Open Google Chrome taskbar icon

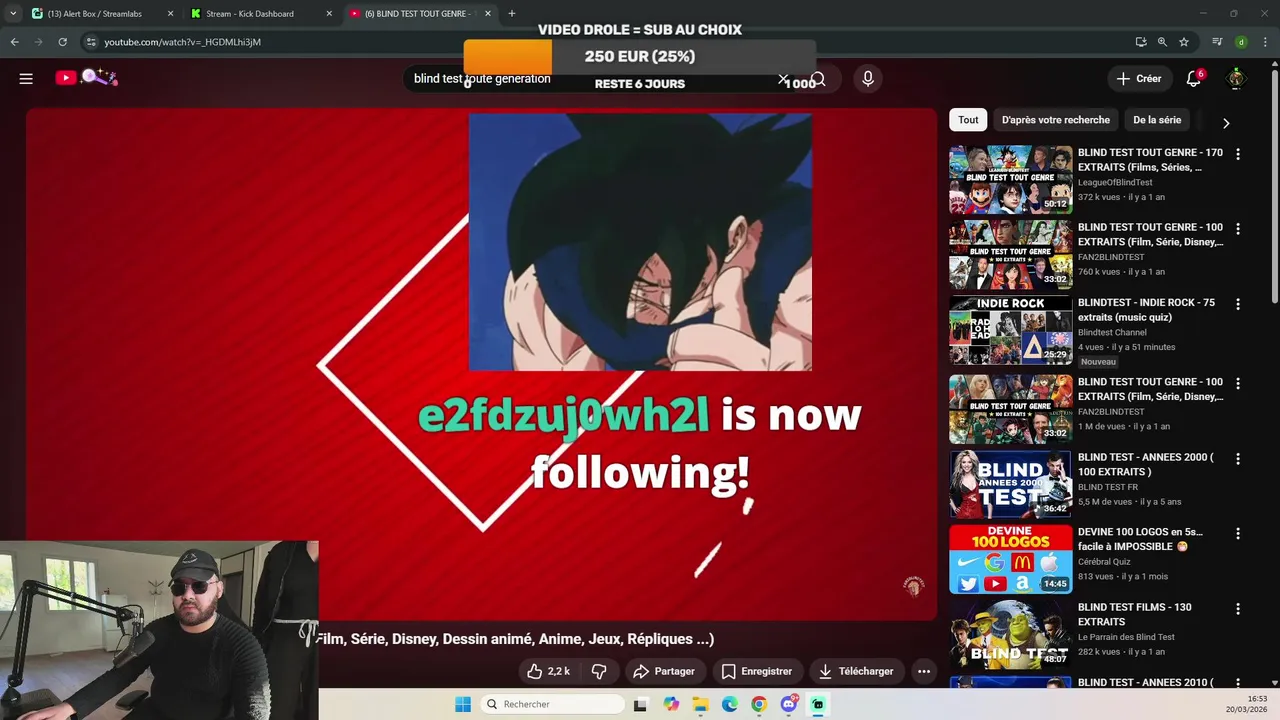coord(759,704)
